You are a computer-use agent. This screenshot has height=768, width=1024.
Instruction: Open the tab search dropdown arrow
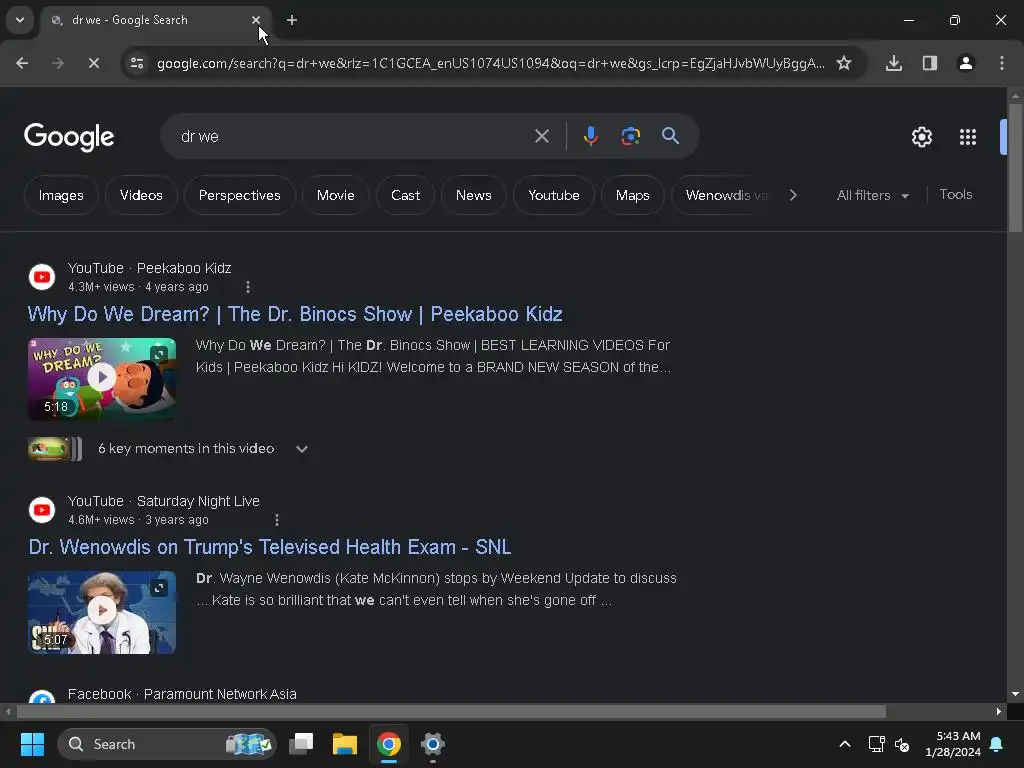[20, 20]
